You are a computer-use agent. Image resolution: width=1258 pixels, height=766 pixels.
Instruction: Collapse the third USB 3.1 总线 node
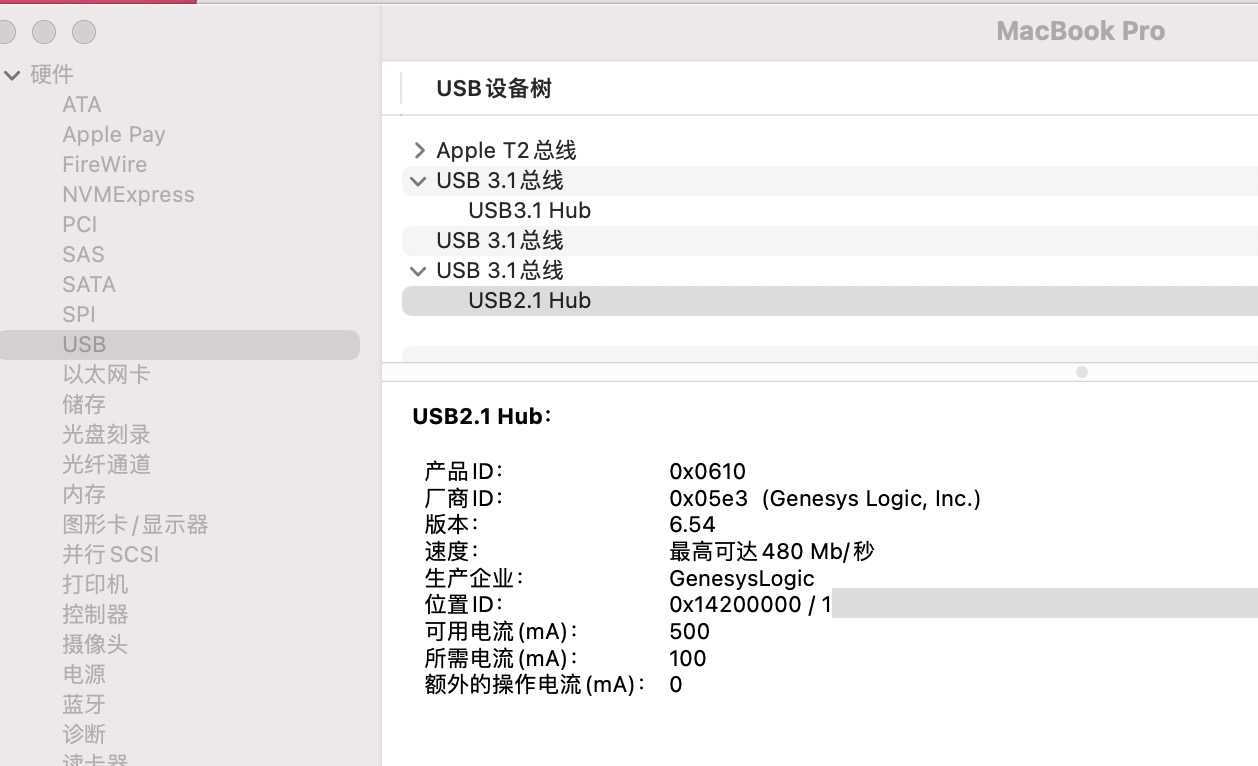(418, 271)
